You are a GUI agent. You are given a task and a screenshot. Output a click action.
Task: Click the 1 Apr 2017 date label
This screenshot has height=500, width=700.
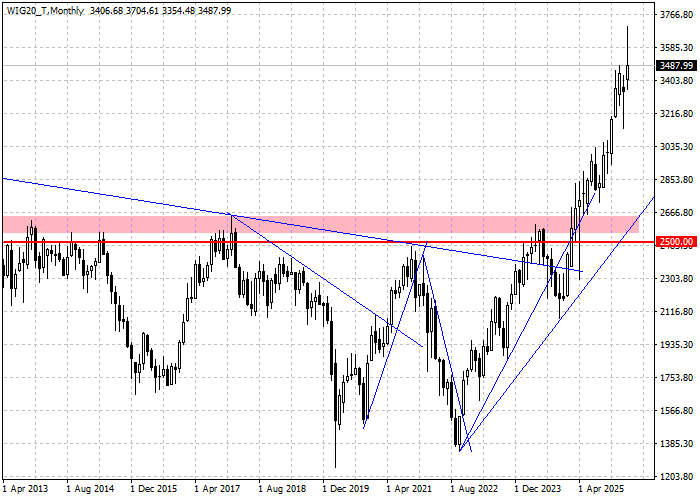point(219,489)
